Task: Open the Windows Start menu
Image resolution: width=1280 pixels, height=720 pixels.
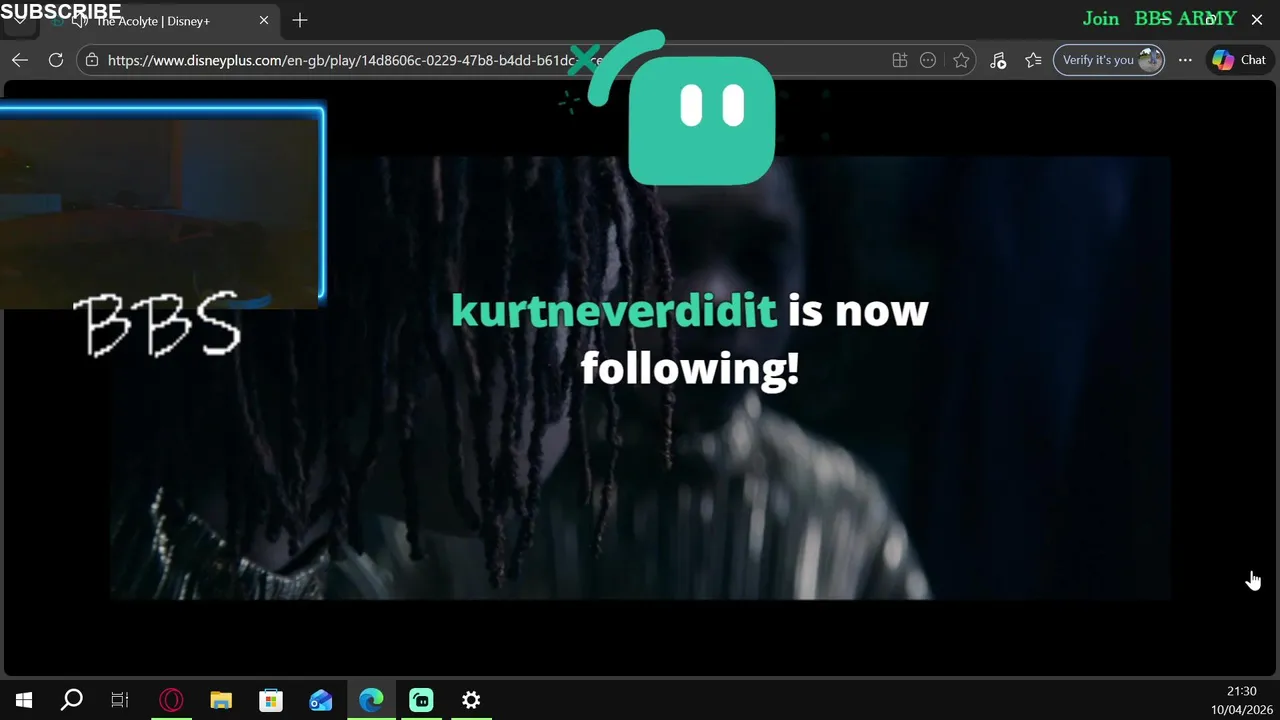Action: 24,700
